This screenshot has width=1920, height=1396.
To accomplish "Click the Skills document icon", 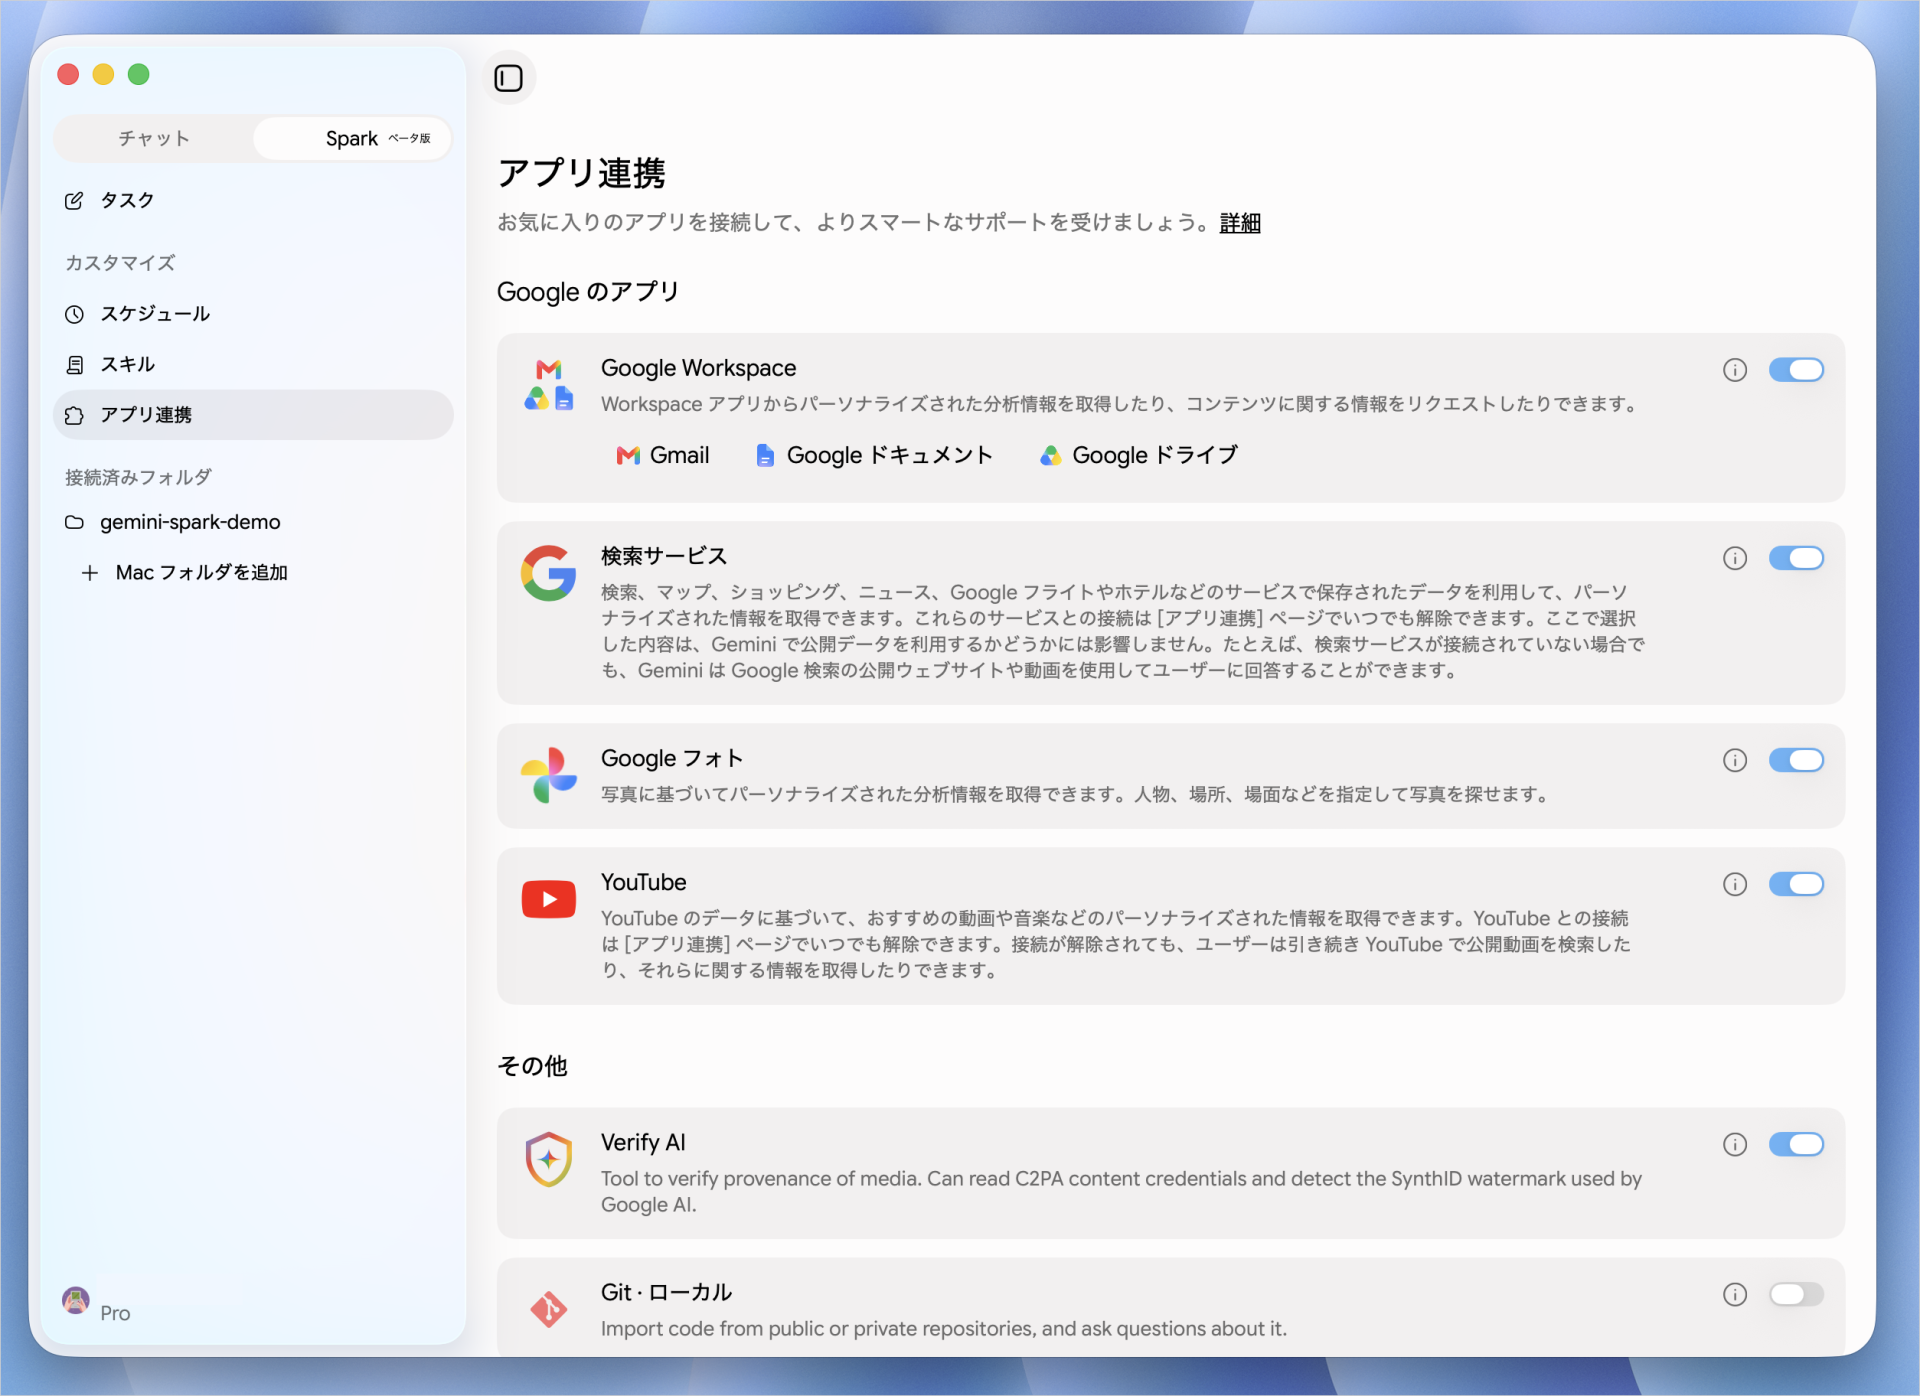I will [x=74, y=365].
